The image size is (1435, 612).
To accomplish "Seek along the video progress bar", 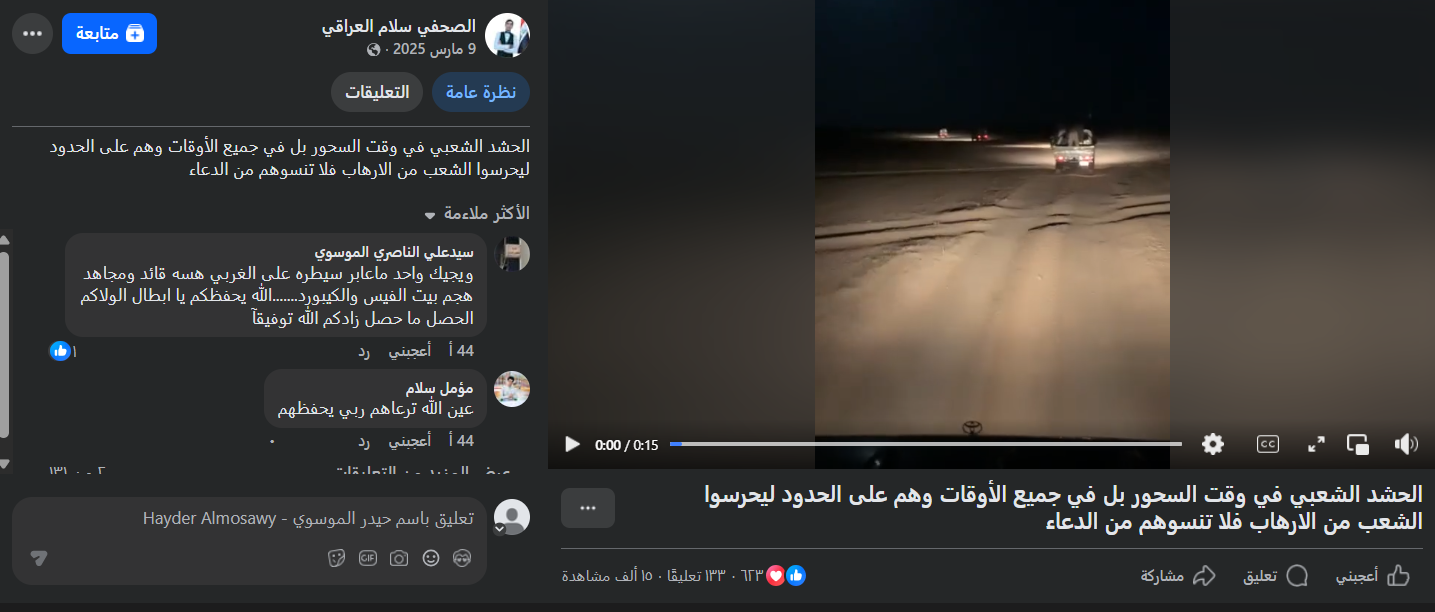I will click(x=926, y=444).
